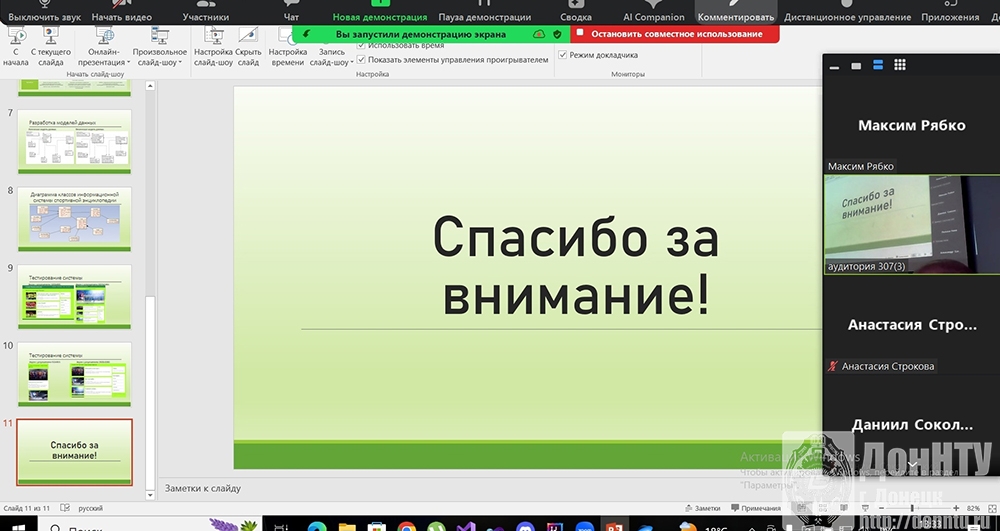Click the slide title Спасибо за внимание!

576,265
